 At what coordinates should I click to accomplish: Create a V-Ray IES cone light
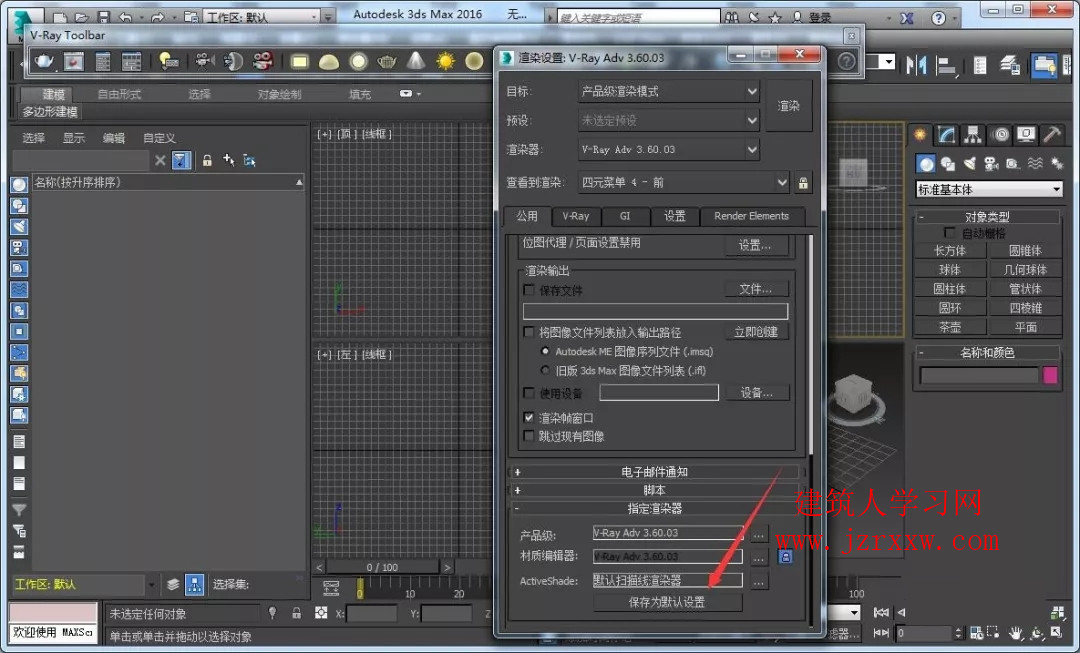point(416,62)
